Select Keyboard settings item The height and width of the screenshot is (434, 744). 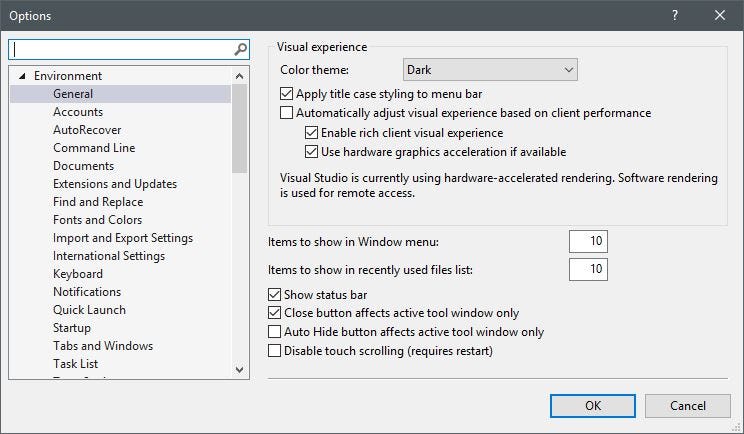78,274
